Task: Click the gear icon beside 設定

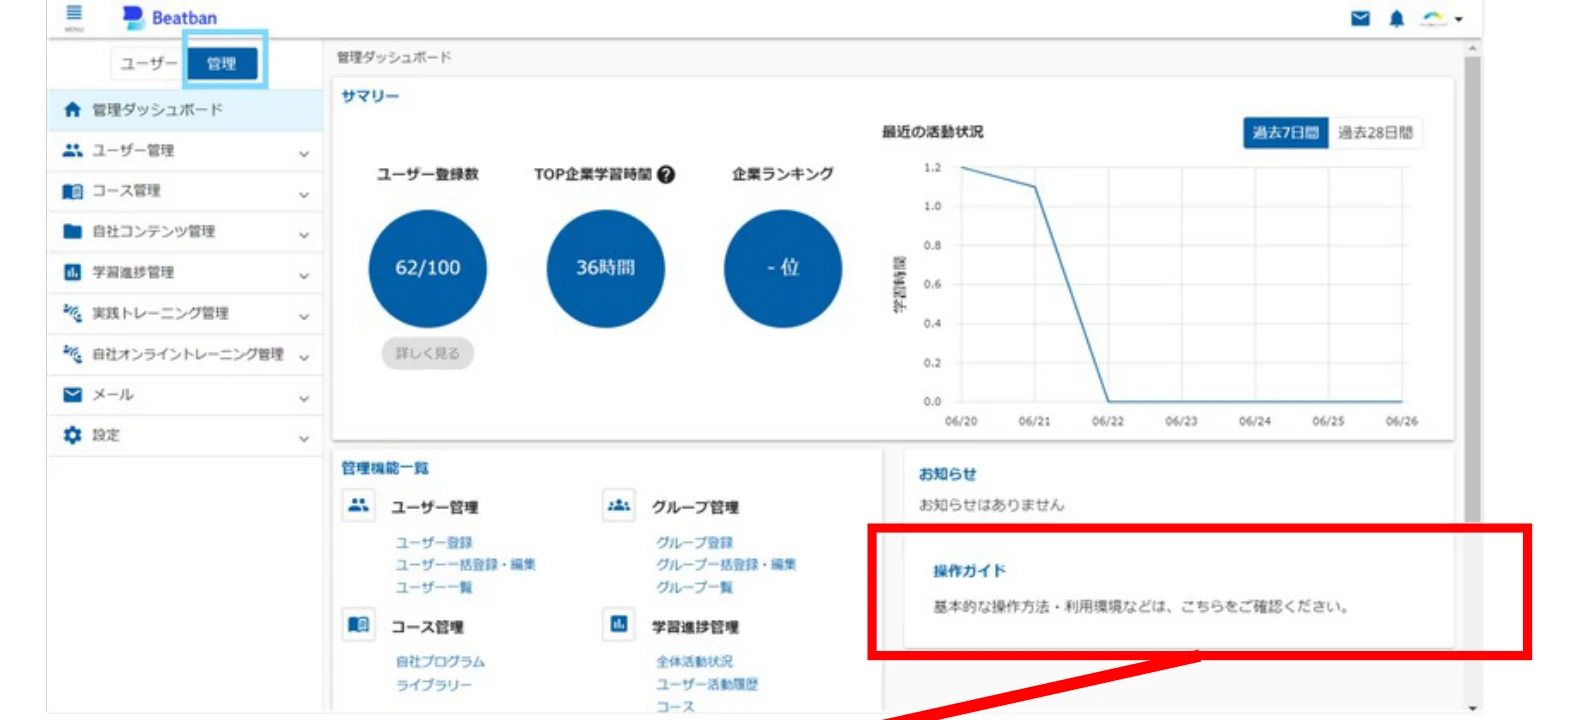Action: [x=72, y=436]
